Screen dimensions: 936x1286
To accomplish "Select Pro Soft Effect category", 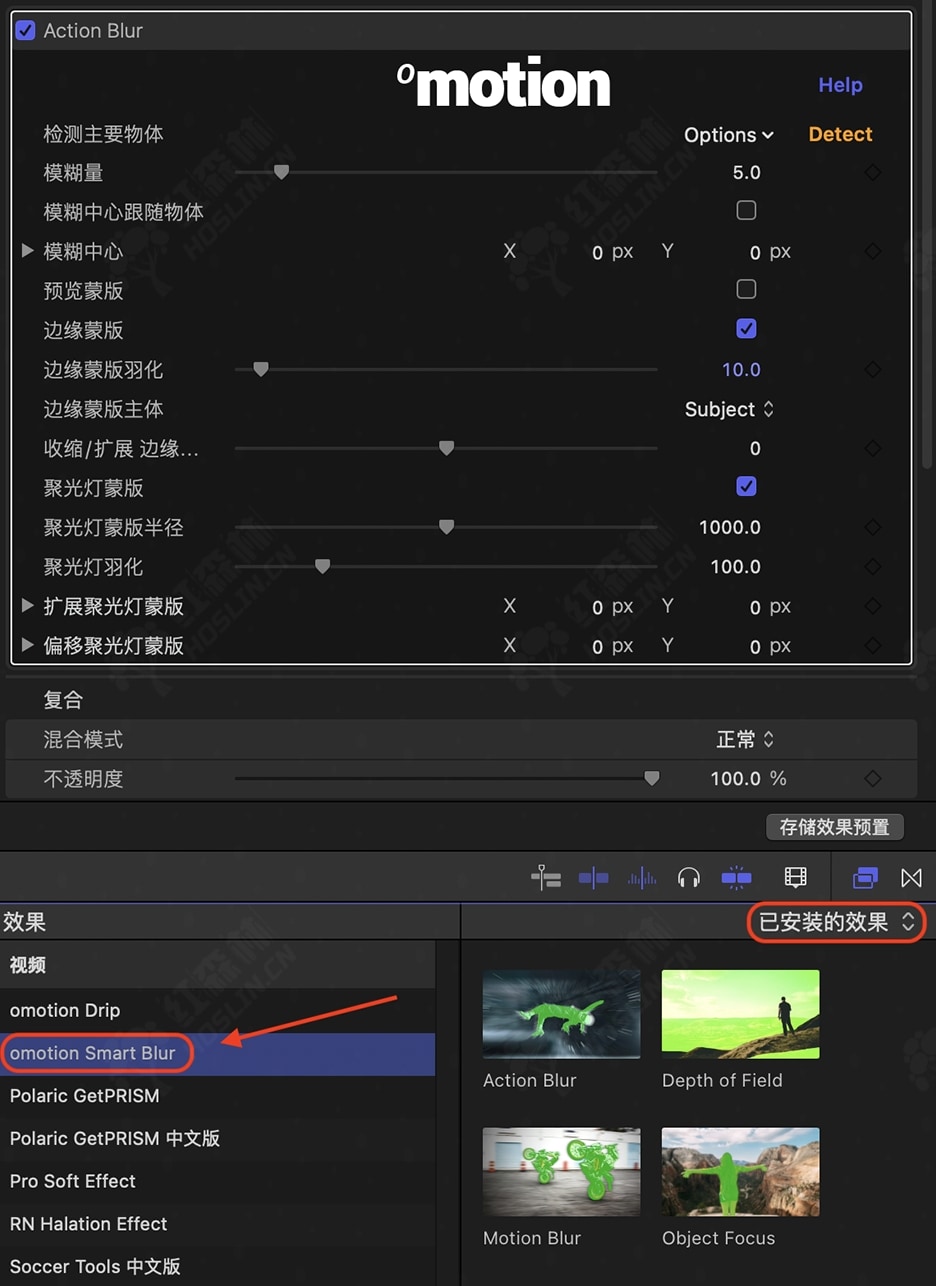I will (x=217, y=1181).
